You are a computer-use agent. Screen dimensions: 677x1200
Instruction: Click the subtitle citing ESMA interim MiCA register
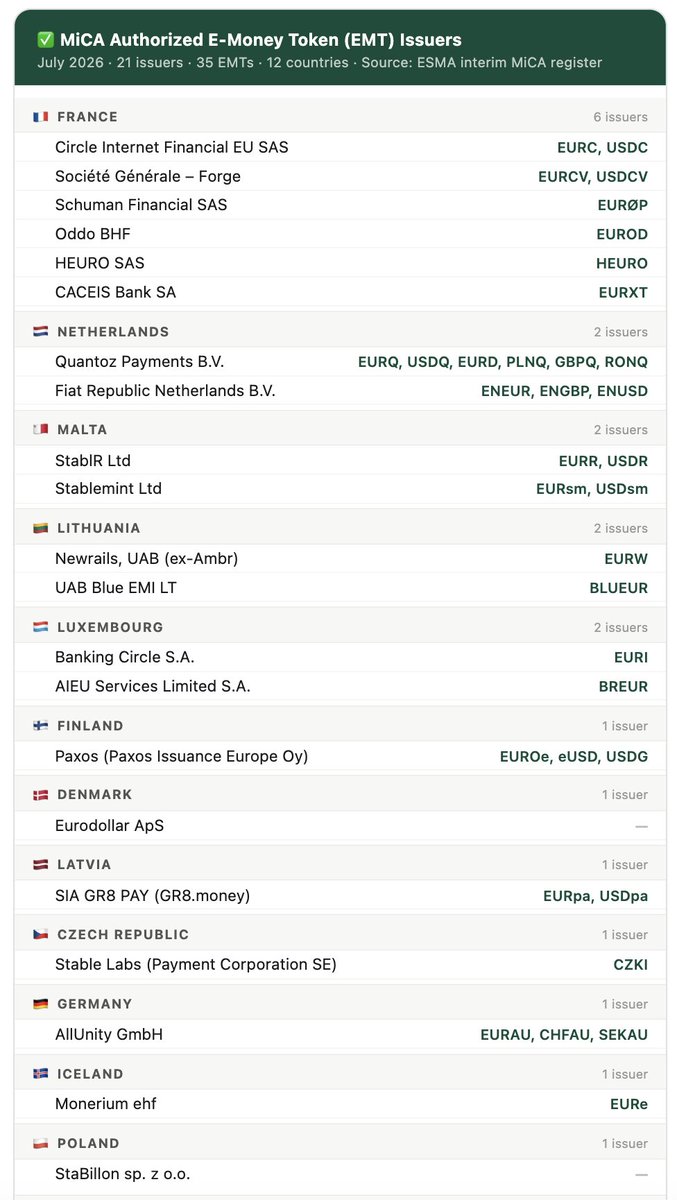(x=319, y=63)
